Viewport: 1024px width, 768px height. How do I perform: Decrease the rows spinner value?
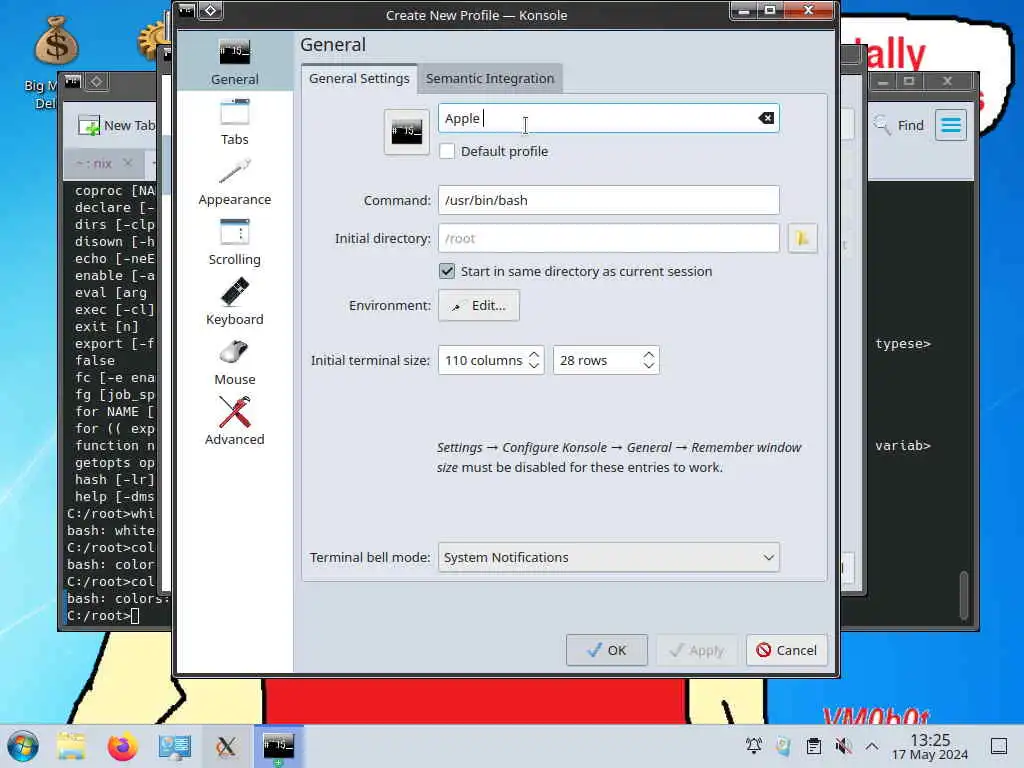[x=648, y=366]
